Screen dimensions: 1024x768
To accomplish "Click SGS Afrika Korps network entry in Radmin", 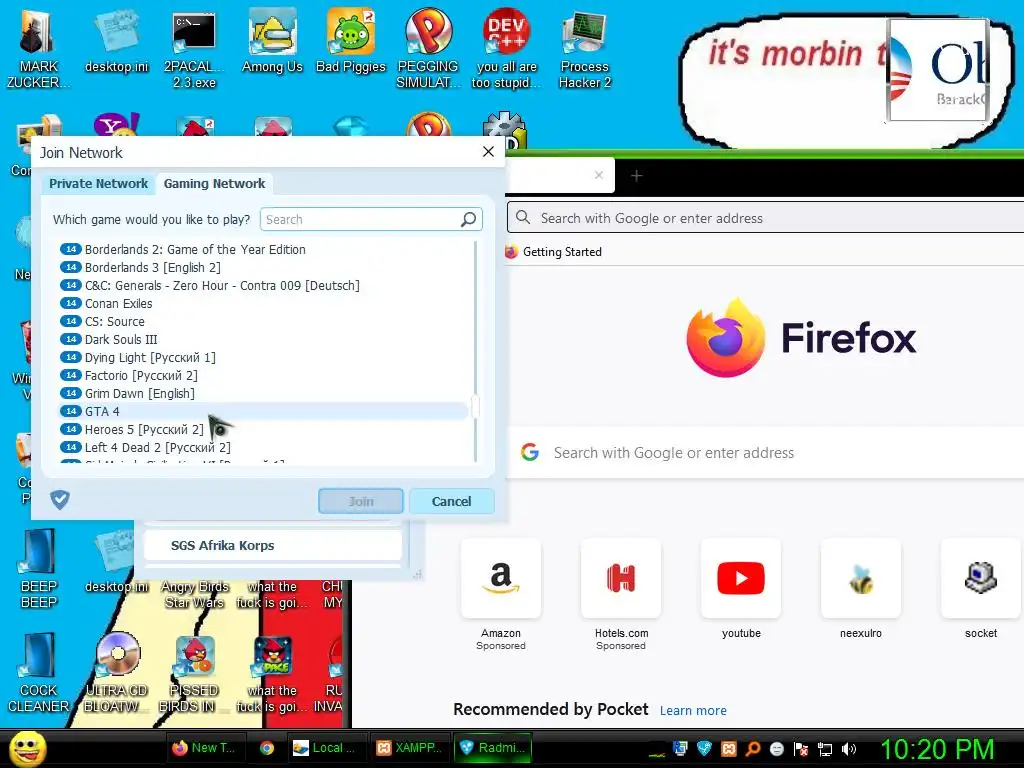I will tap(272, 545).
